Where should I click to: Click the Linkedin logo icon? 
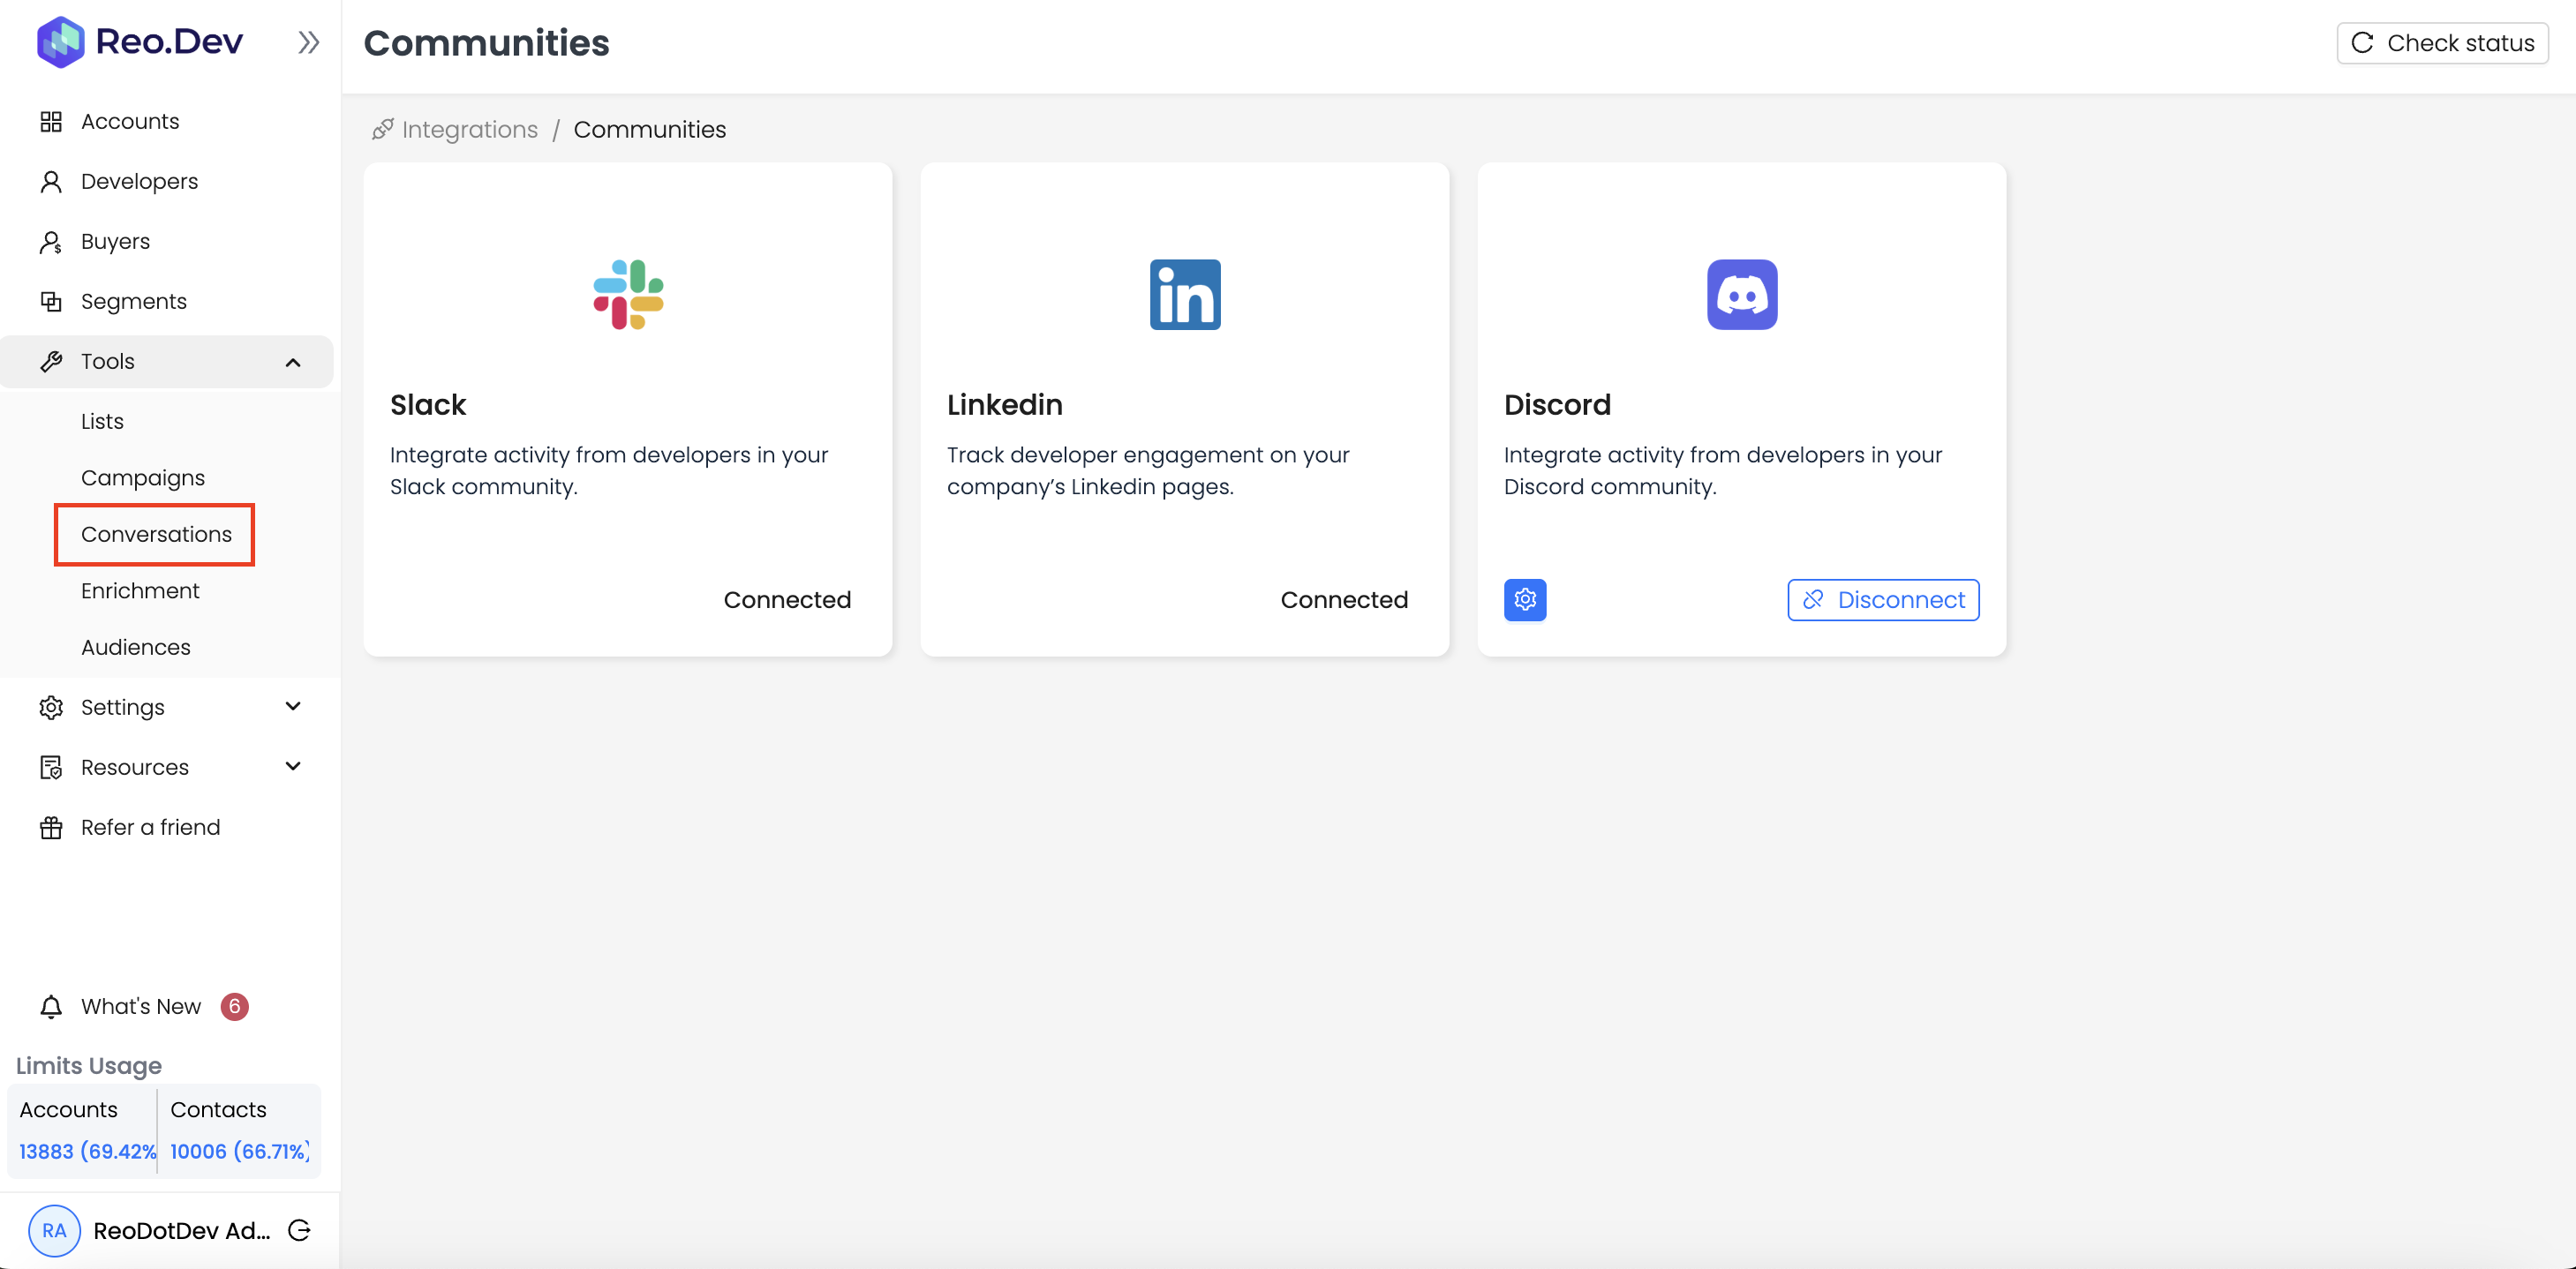tap(1184, 295)
